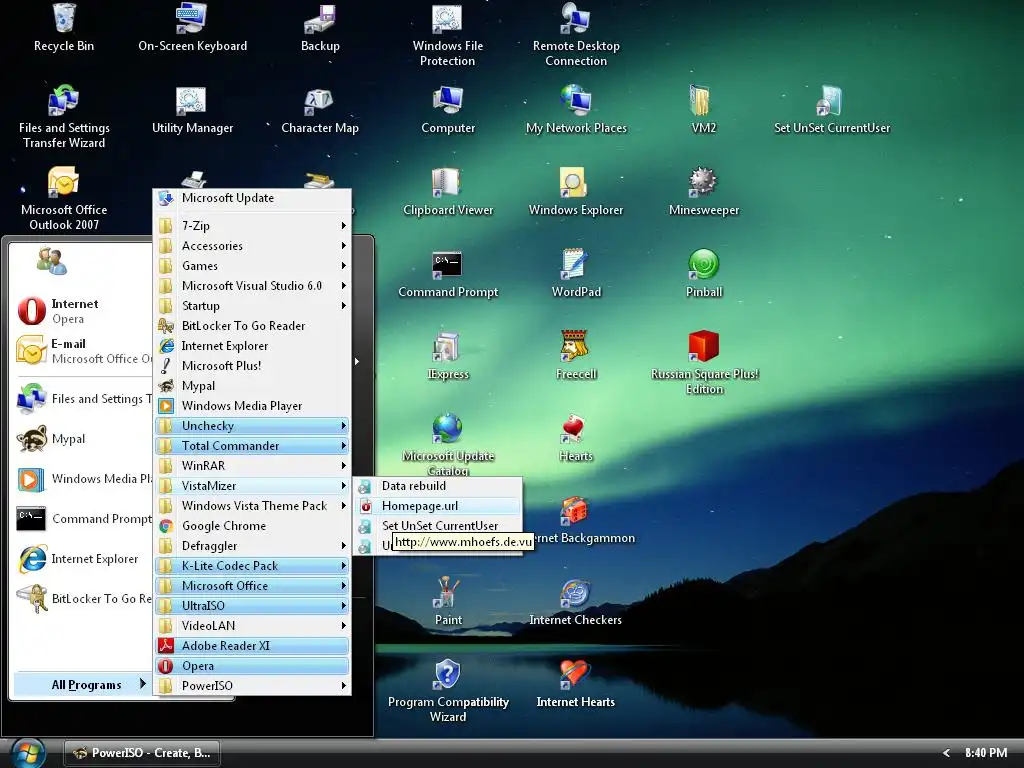Viewport: 1024px width, 768px height.
Task: Launch BitLocker To Go Reader menu entry
Action: coord(252,326)
